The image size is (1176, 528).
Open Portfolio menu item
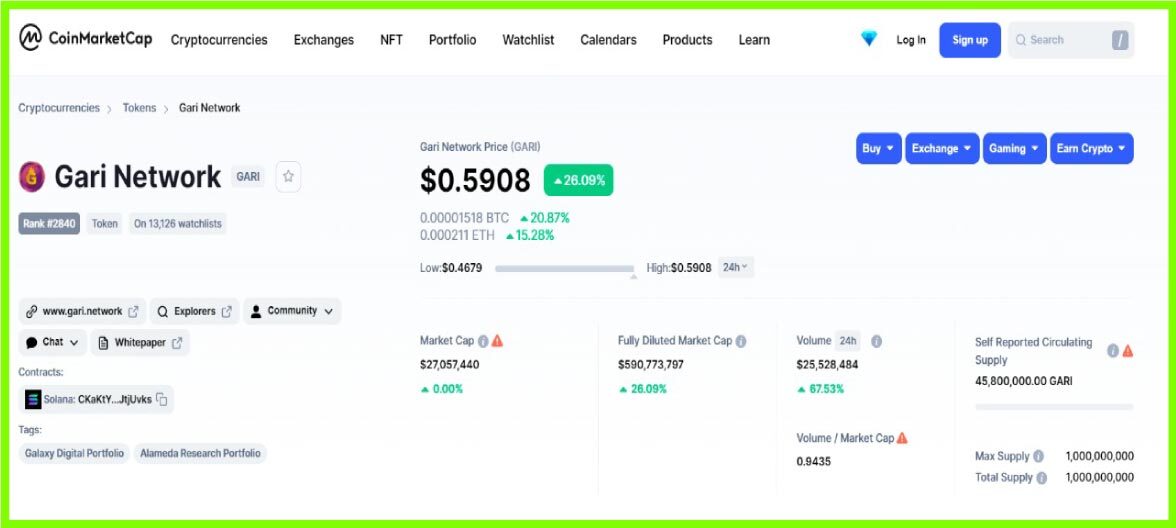point(452,40)
